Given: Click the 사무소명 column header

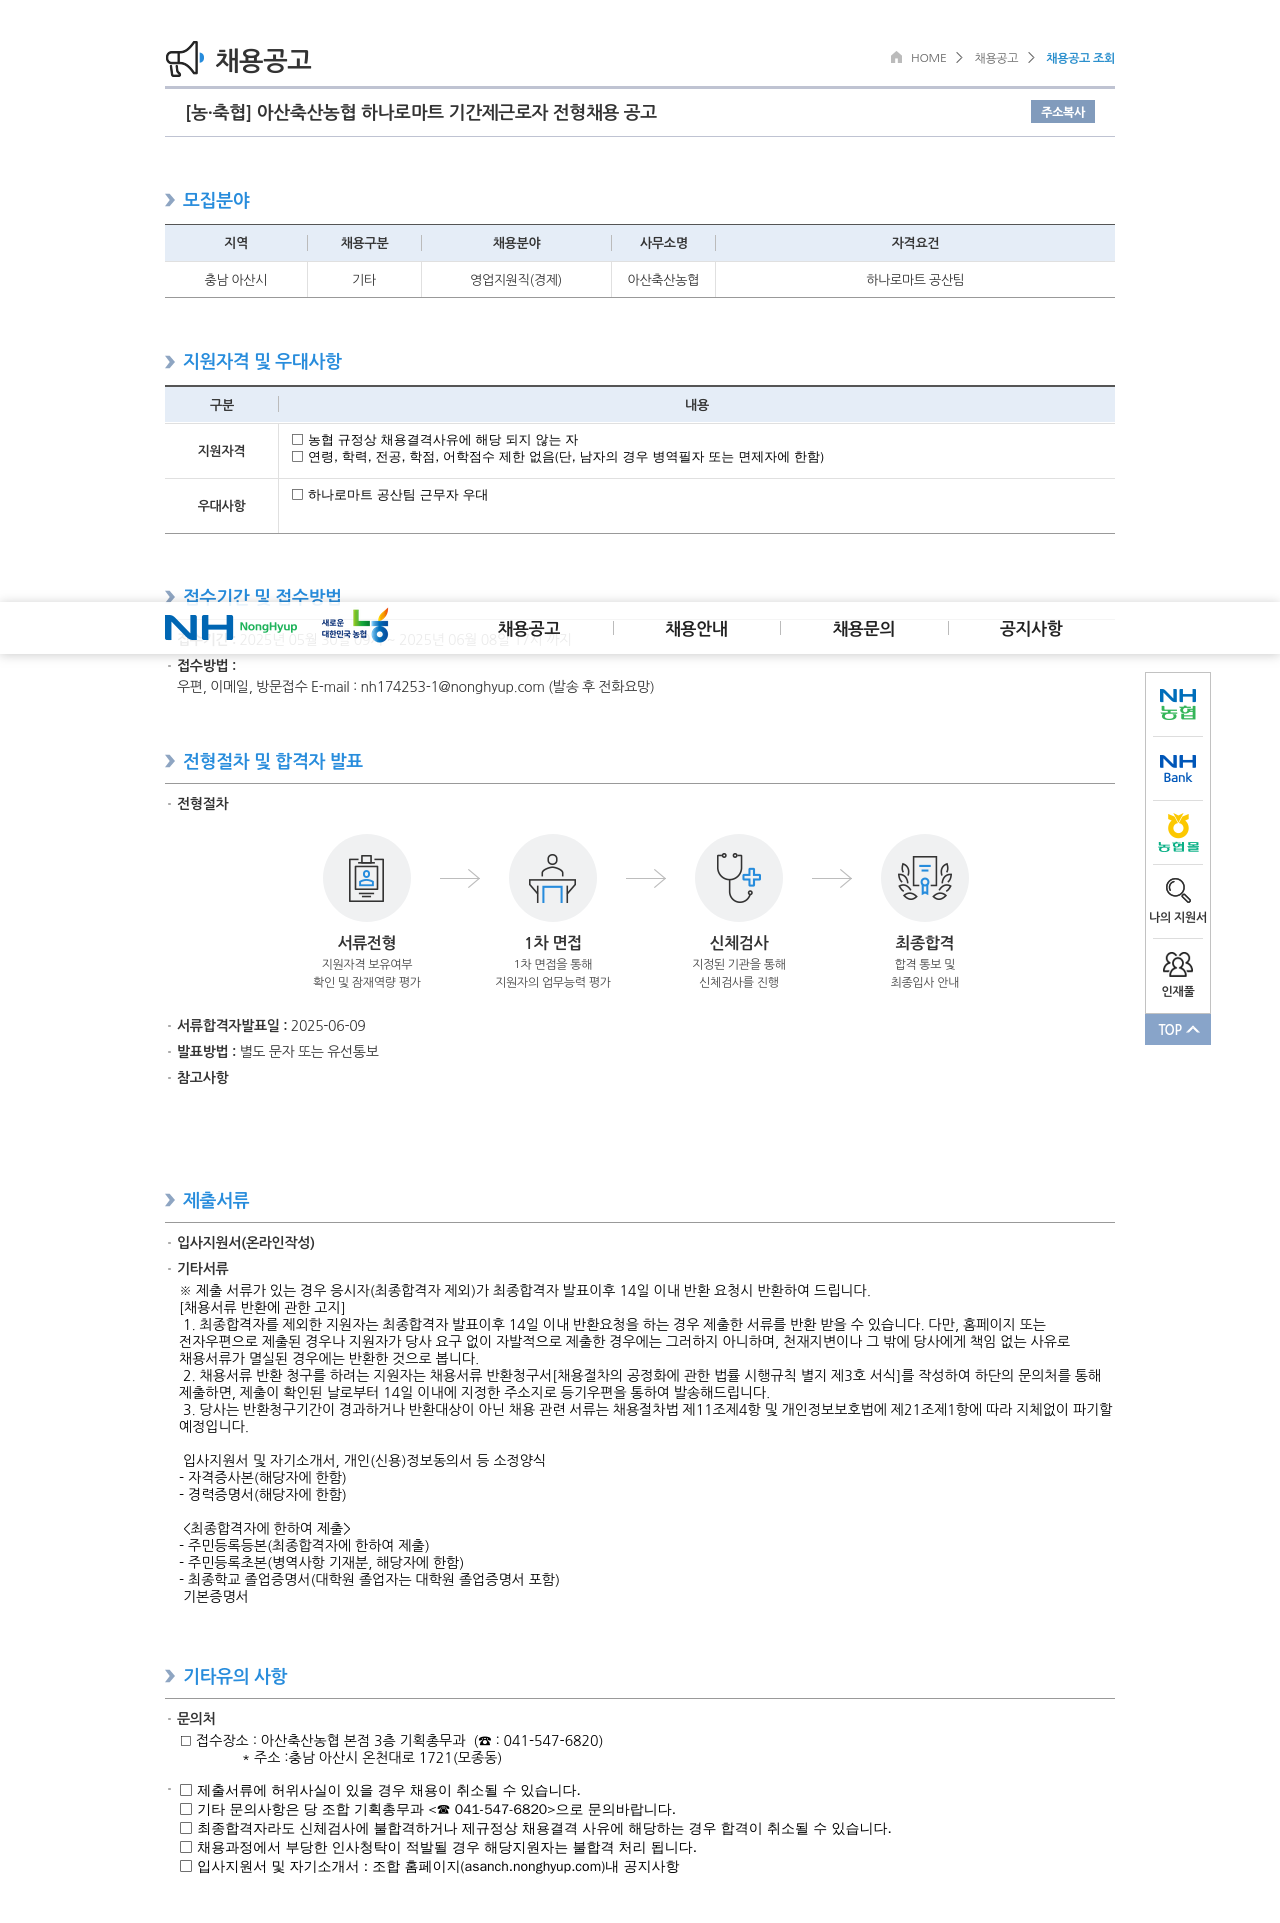Looking at the screenshot, I should point(664,243).
